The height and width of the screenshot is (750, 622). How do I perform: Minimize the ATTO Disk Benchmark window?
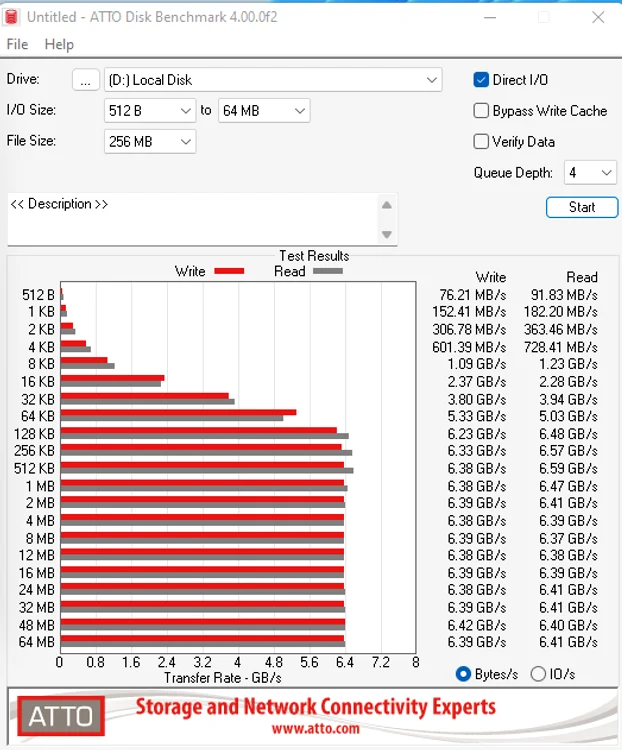[x=490, y=17]
